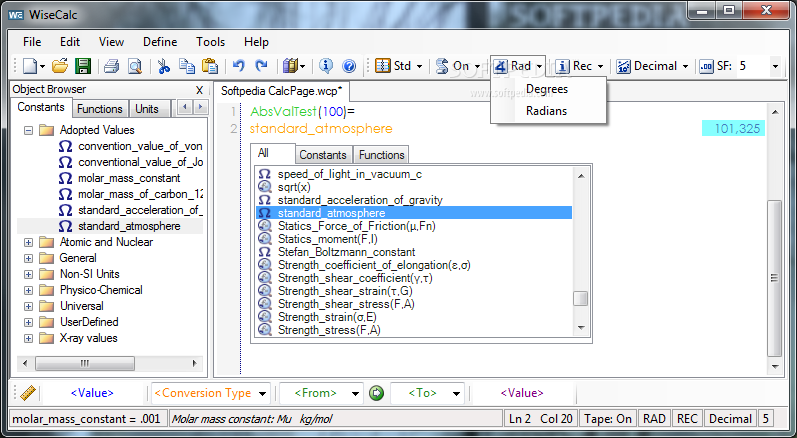Switch to Units tab in Object Browser
Image resolution: width=797 pixels, height=438 pixels.
click(147, 109)
